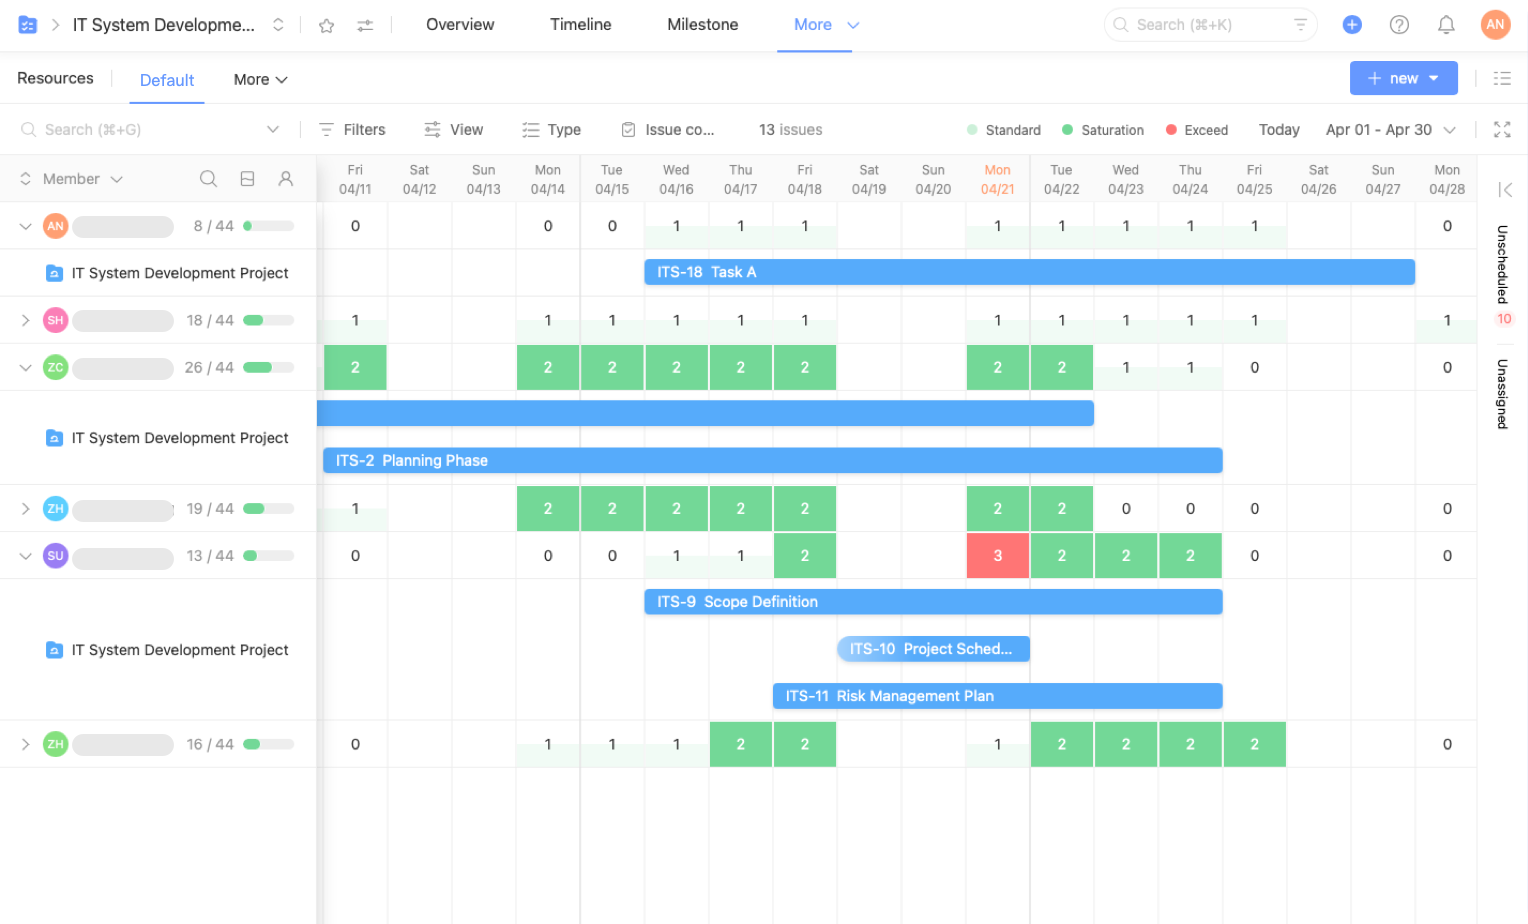Click the search icon in the Member header row
1528x924 pixels.
tap(208, 178)
